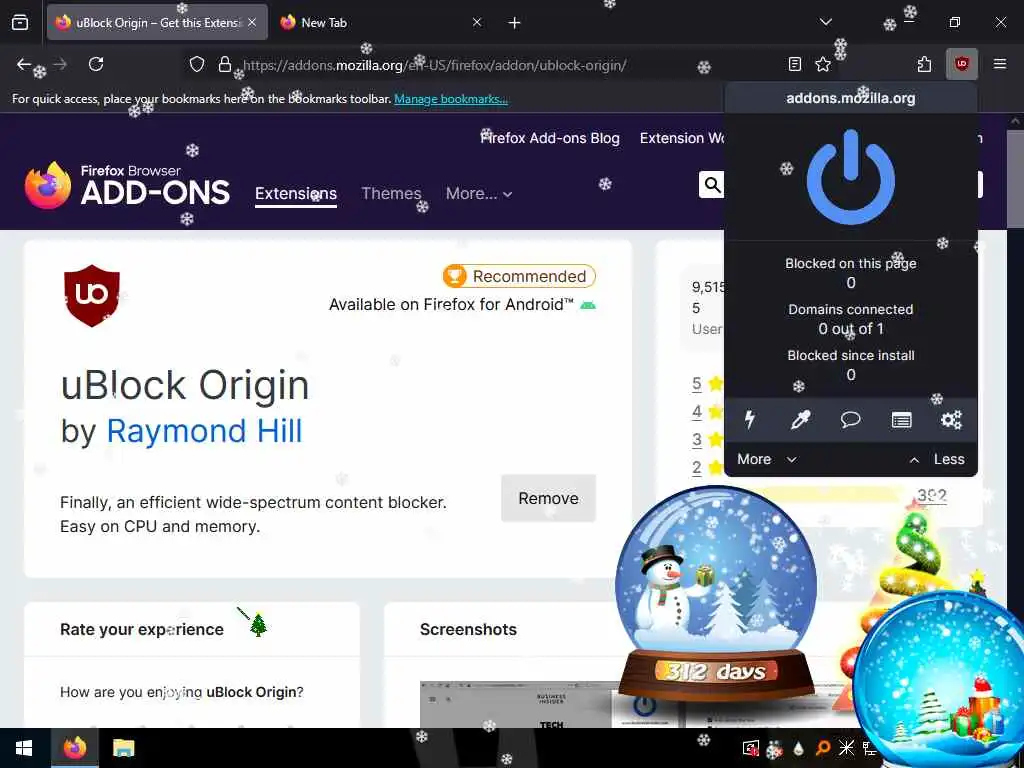1024x768 pixels.
Task: Toggle uBlock Origin power button for this site
Action: (x=850, y=177)
